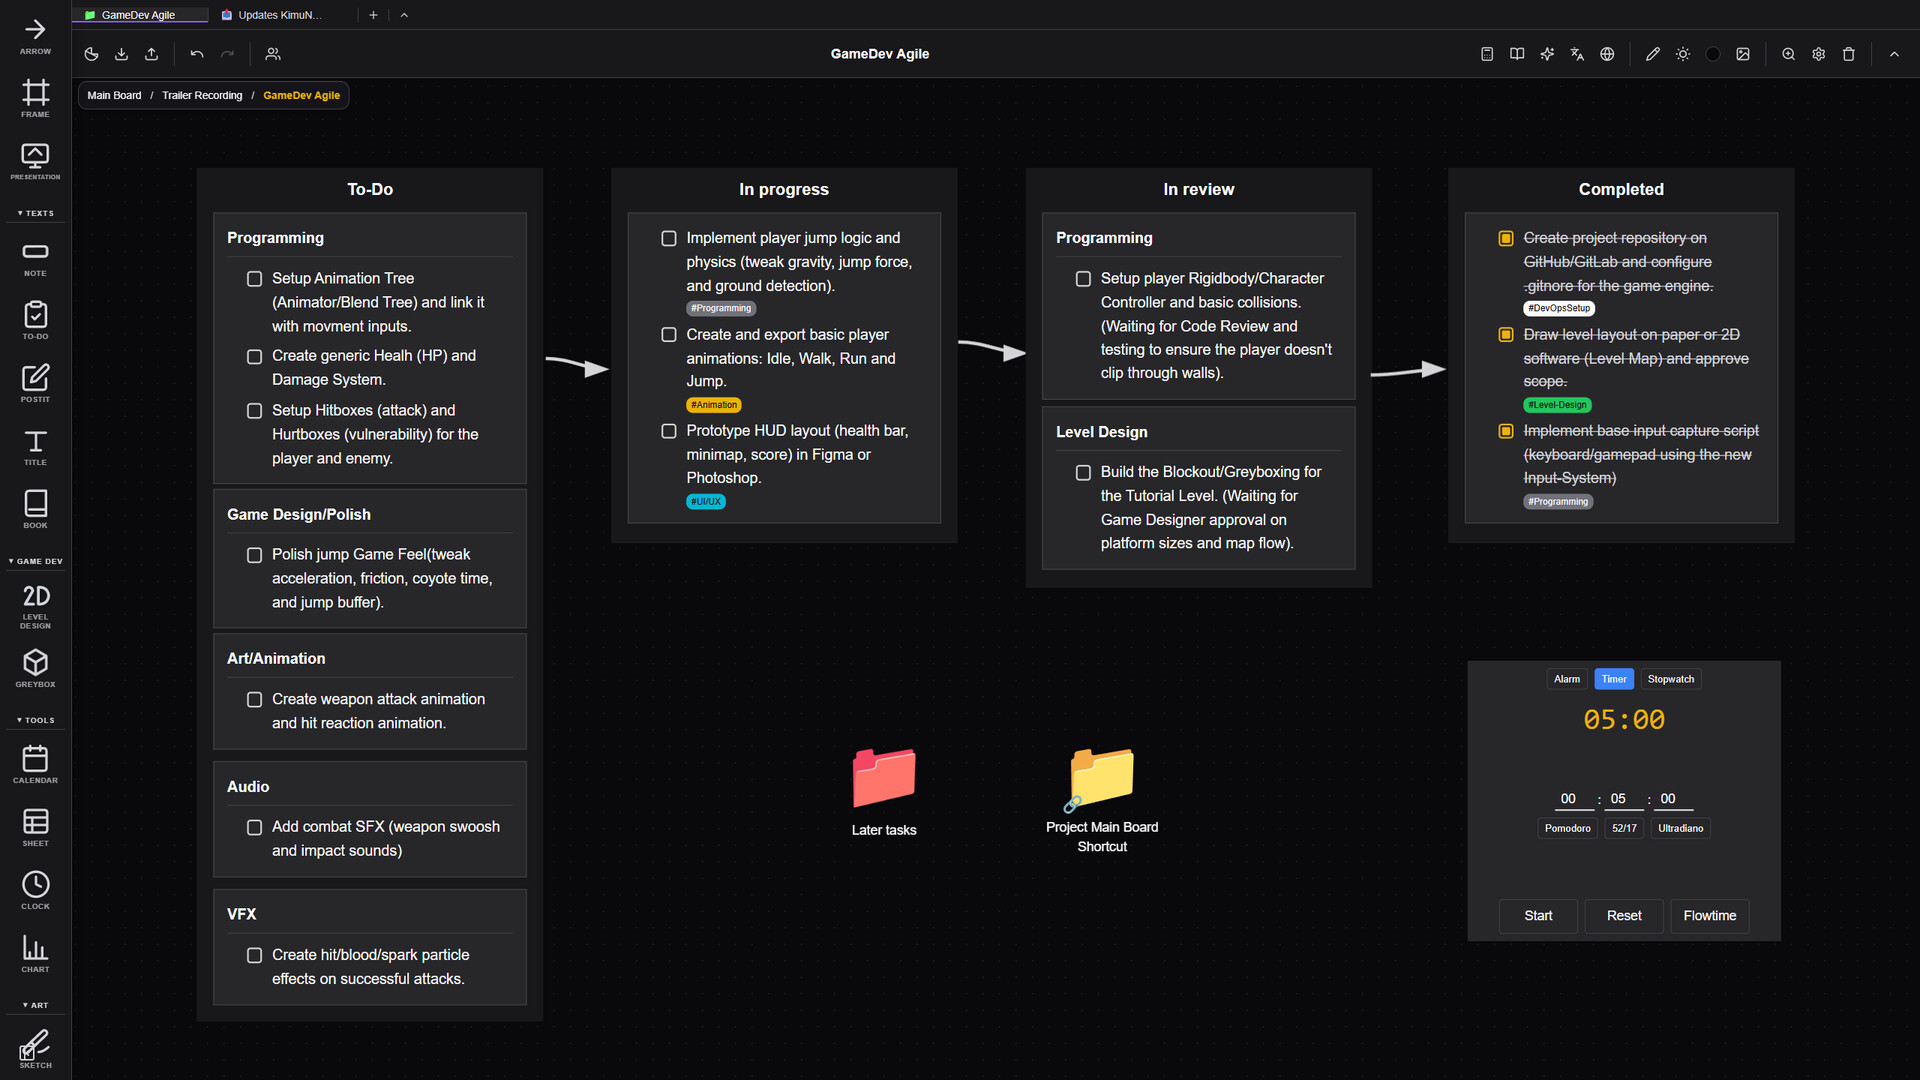Check 'Create hit/blood/spark particle' task
The height and width of the screenshot is (1080, 1920).
click(254, 955)
